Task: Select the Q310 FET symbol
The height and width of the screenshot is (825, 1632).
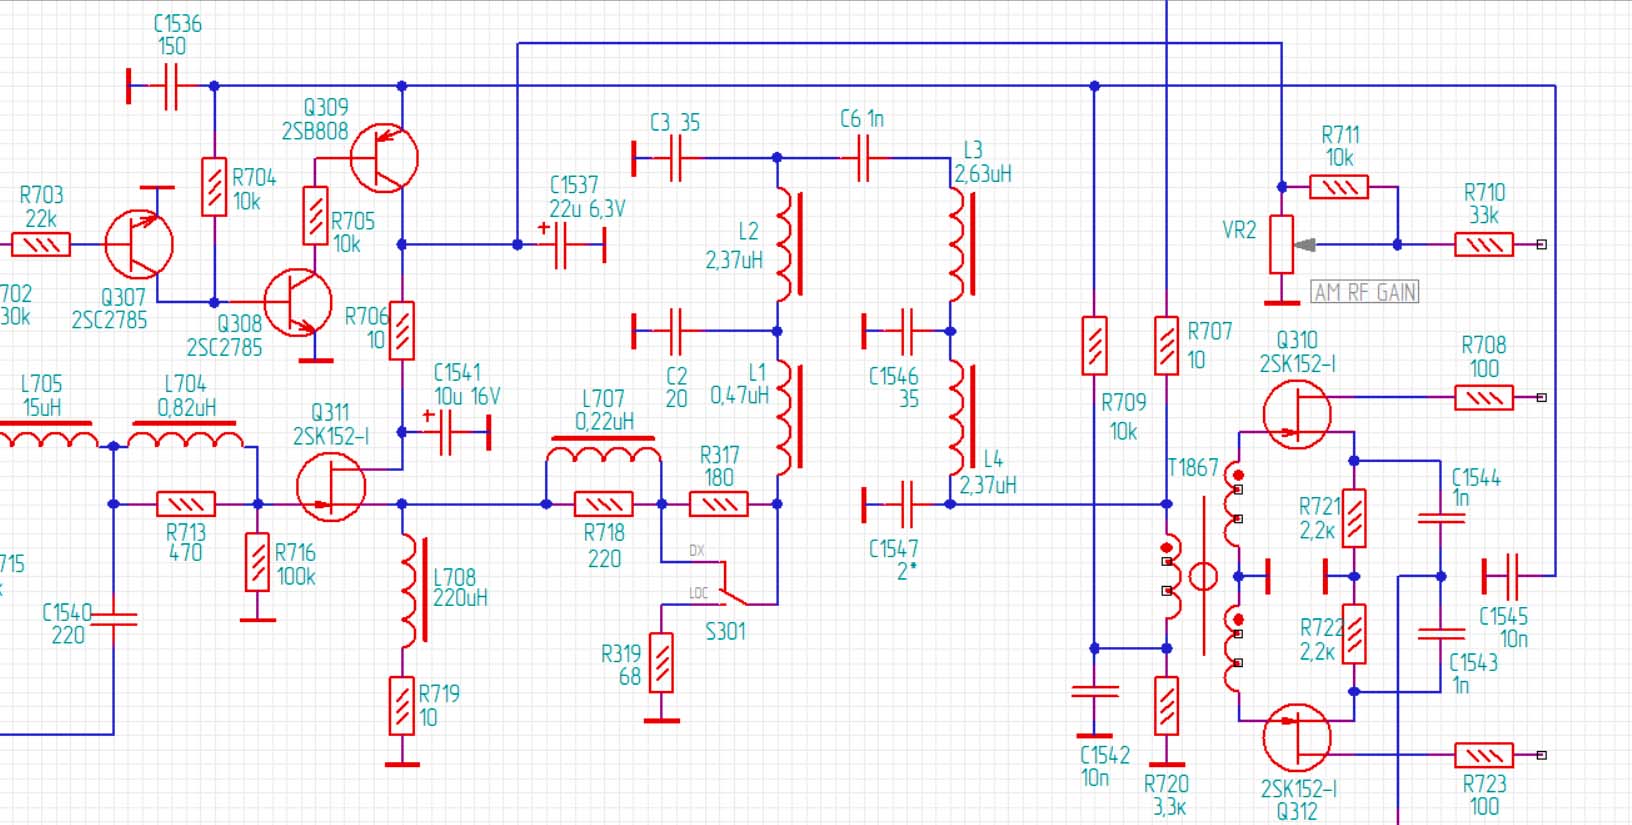Action: [x=1297, y=413]
